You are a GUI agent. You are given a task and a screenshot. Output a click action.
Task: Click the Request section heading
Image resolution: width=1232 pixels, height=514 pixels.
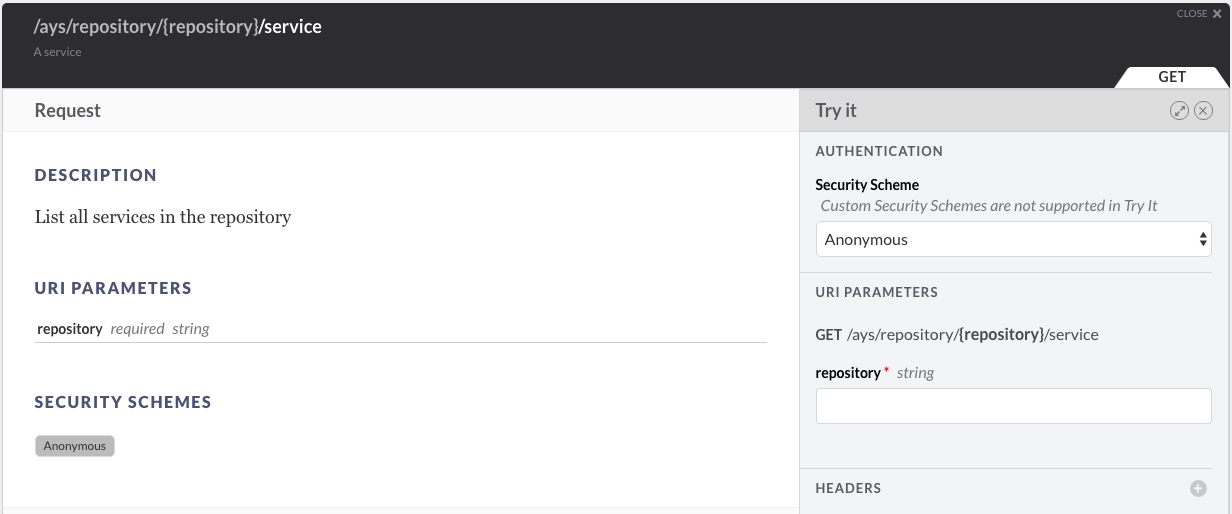point(68,111)
